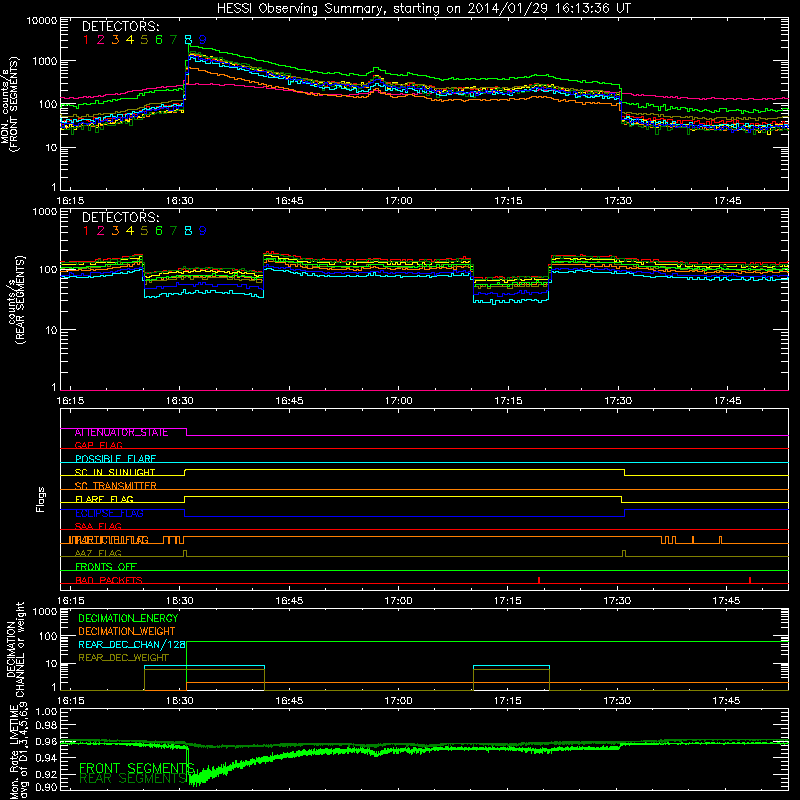Click 16:45 tick below the flags plot
800x800 pixels.
289,601
